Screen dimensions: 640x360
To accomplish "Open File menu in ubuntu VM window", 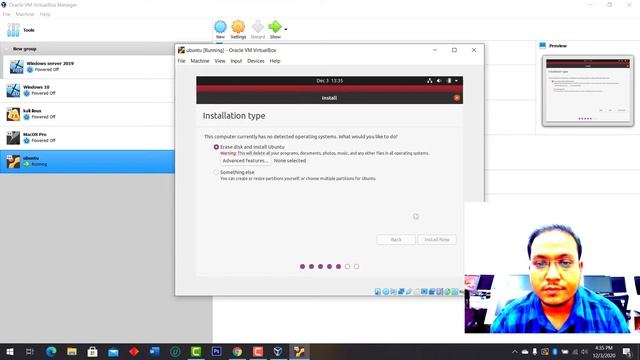I will pyautogui.click(x=181, y=61).
